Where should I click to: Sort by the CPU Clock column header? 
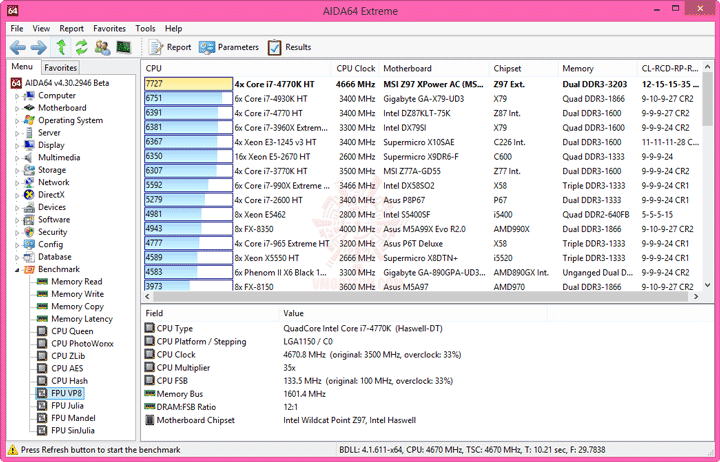click(x=355, y=68)
